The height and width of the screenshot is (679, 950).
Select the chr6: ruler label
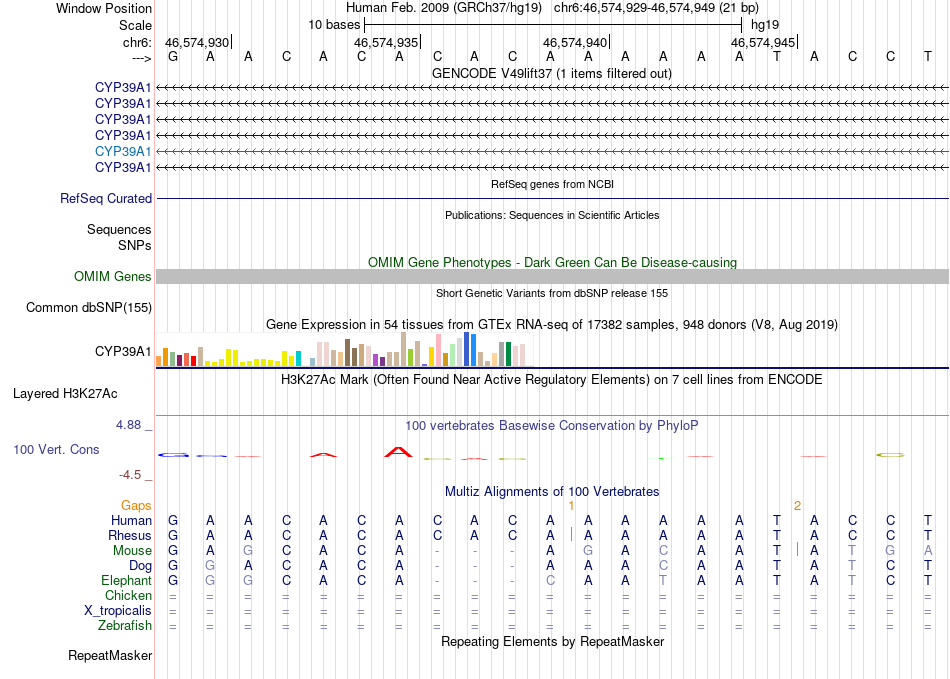137,42
